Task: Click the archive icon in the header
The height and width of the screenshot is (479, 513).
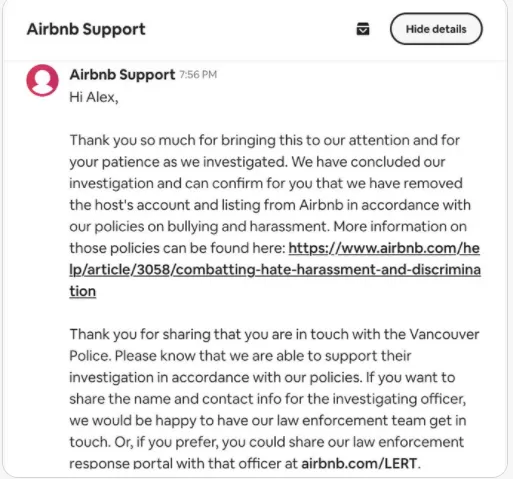Action: click(363, 29)
